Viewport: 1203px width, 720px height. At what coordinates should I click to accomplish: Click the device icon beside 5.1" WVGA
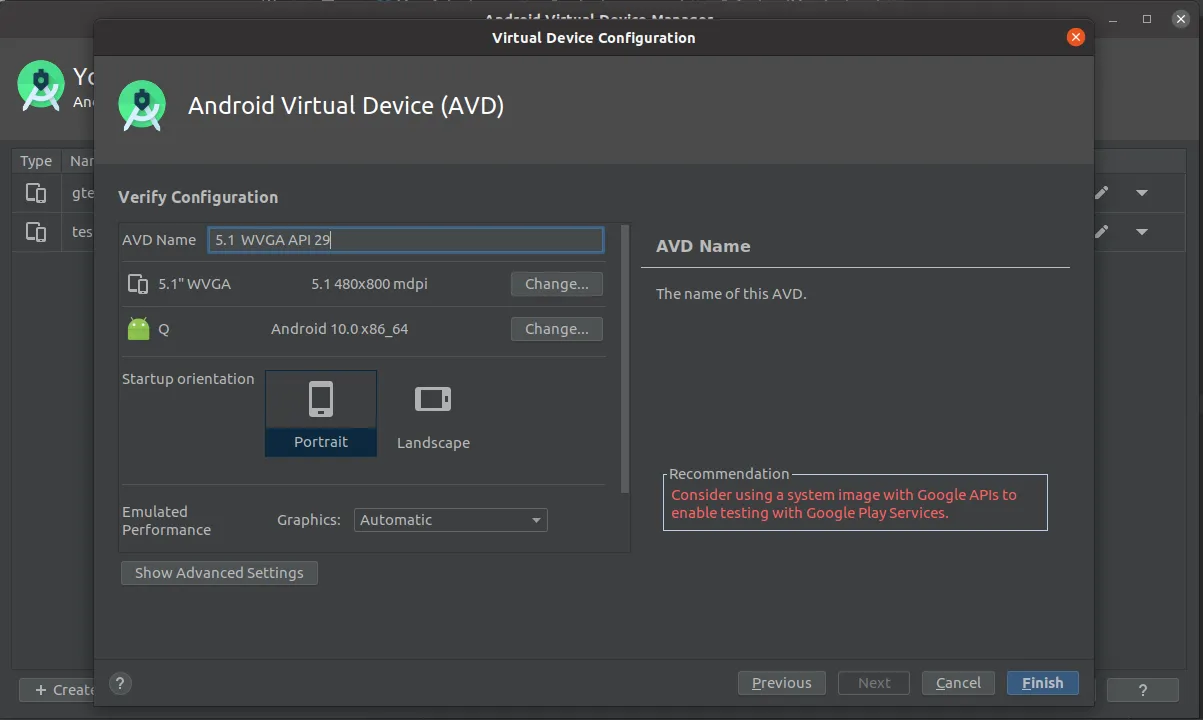[138, 284]
